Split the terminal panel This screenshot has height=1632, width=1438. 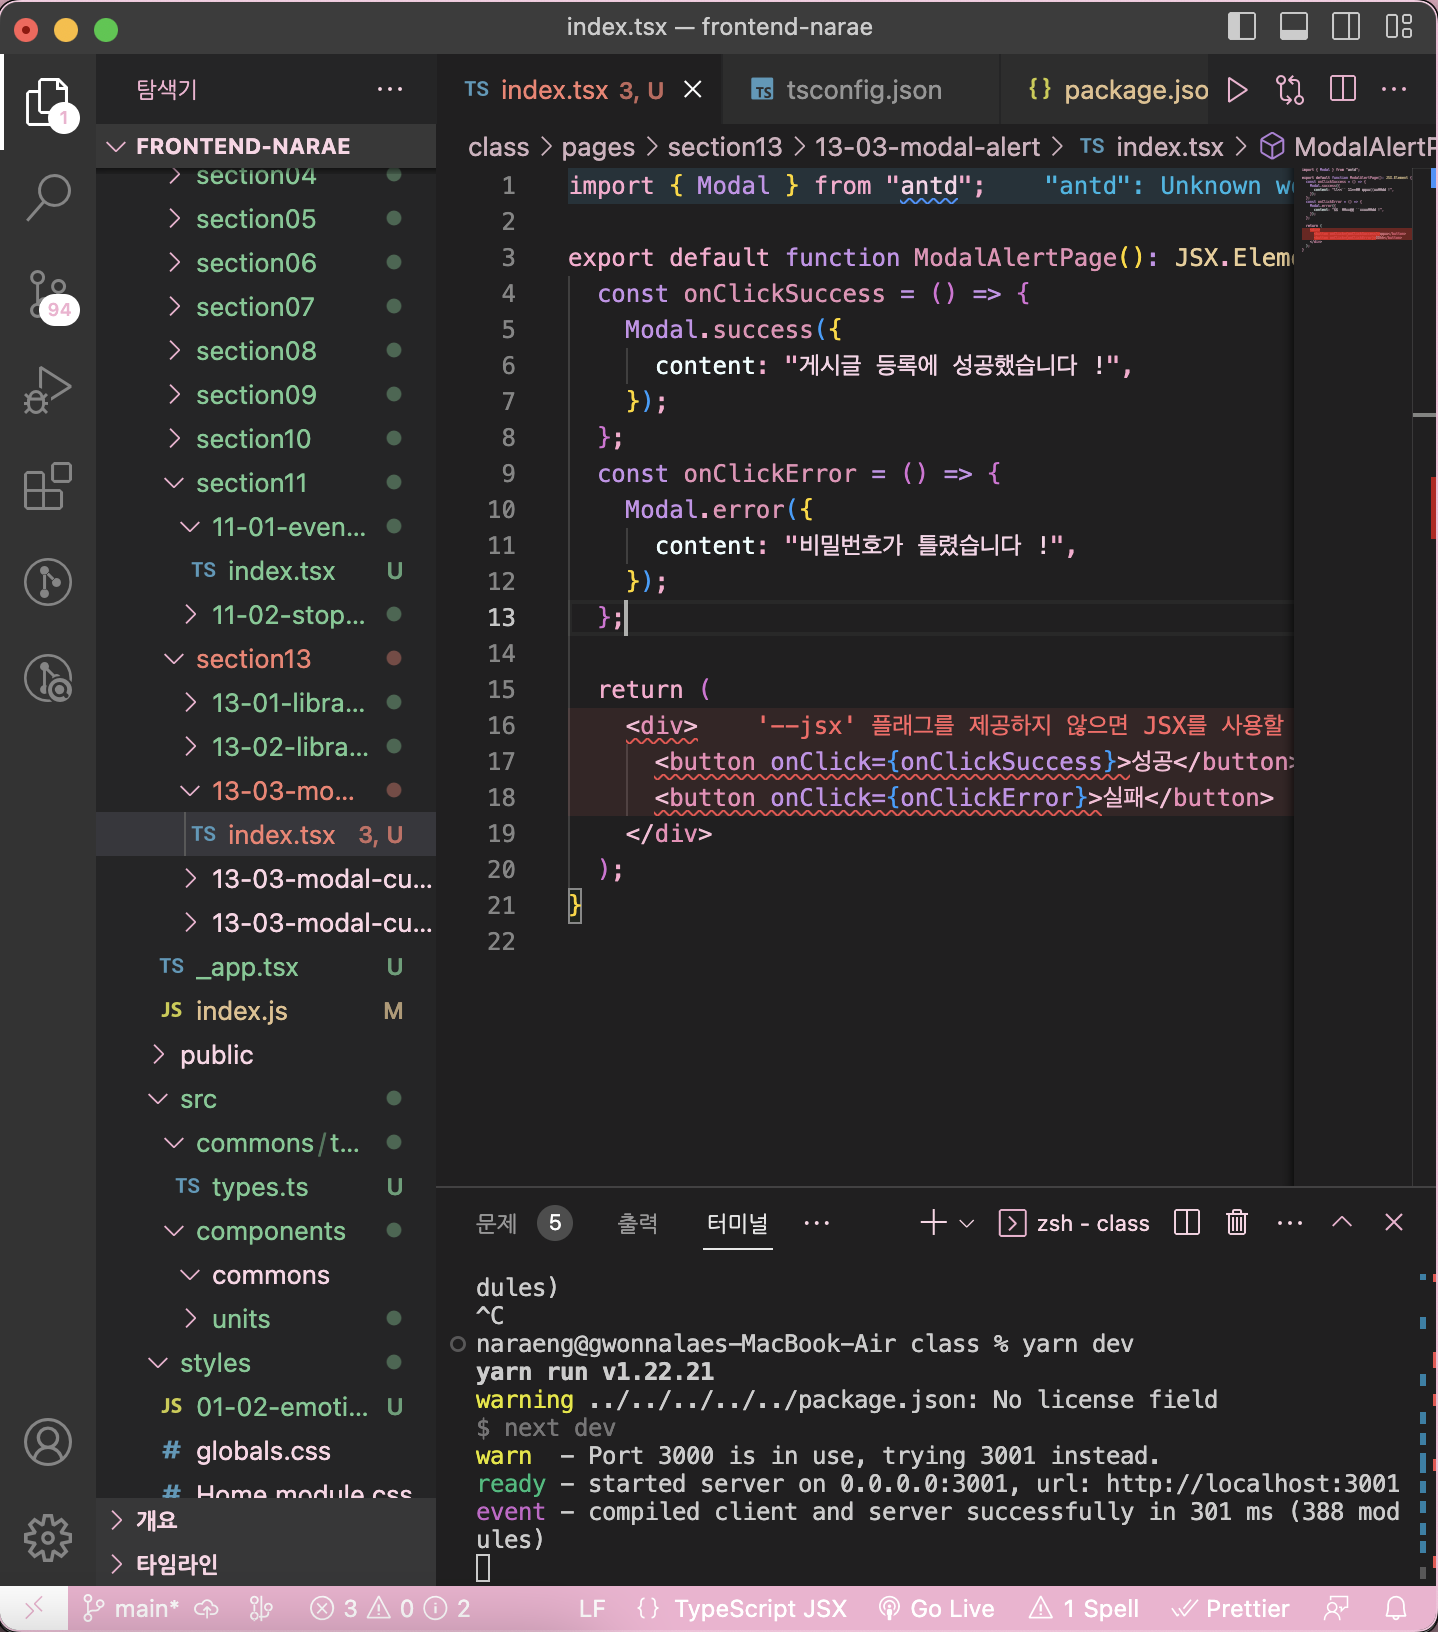pyautogui.click(x=1187, y=1222)
